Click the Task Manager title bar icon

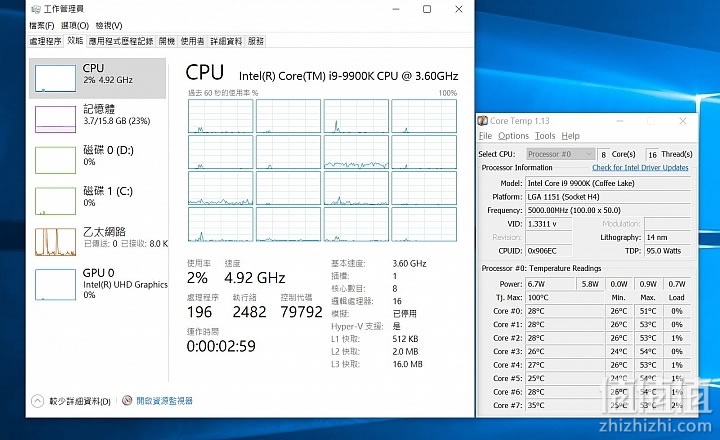(36, 9)
